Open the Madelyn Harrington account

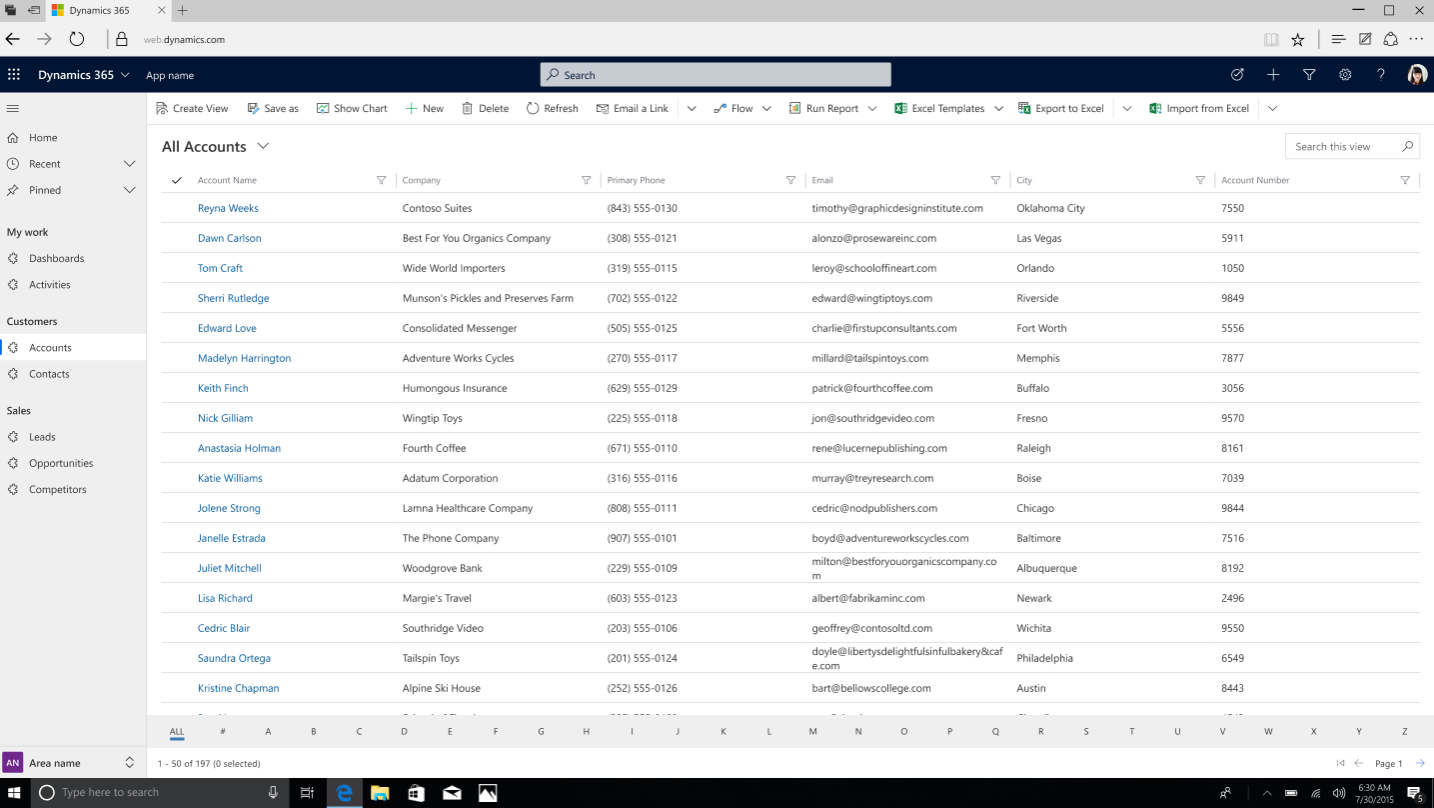coord(244,358)
